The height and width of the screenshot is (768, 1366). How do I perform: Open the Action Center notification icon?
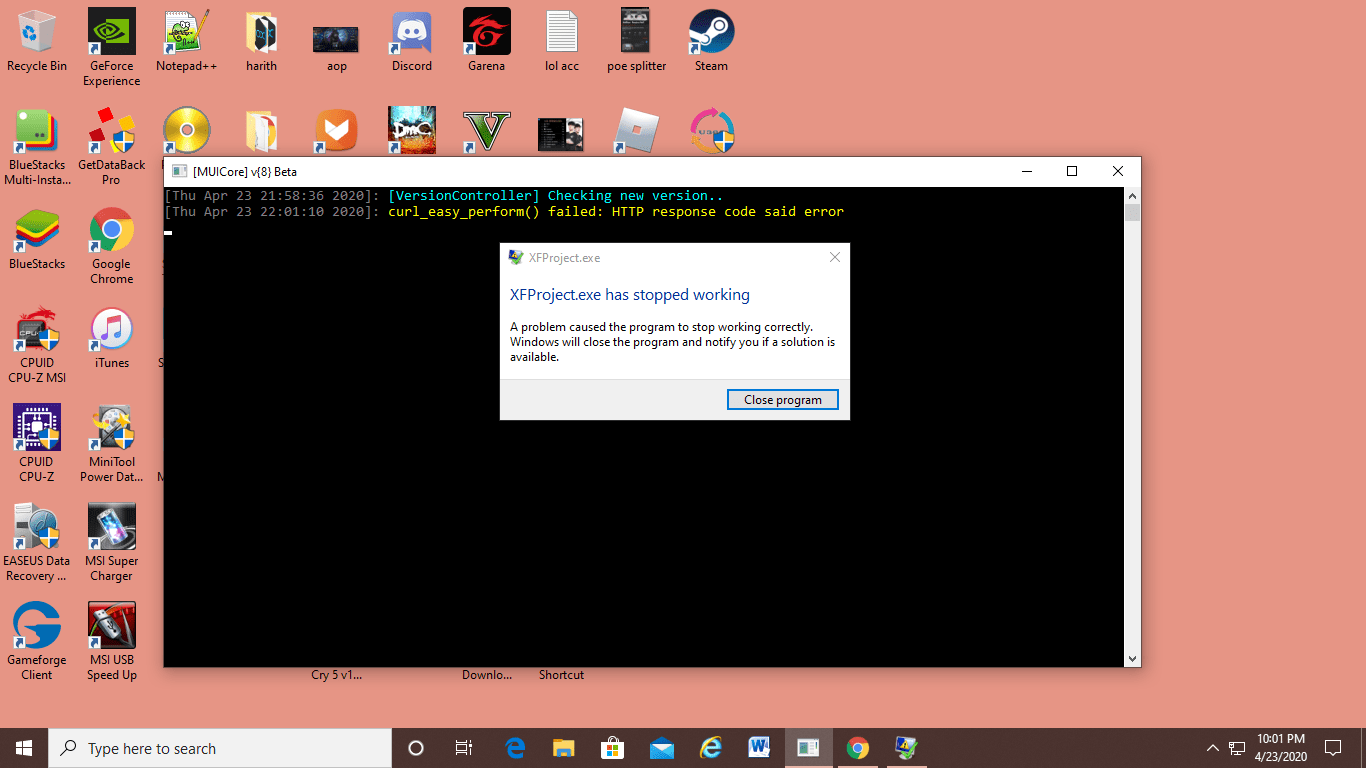[1333, 748]
